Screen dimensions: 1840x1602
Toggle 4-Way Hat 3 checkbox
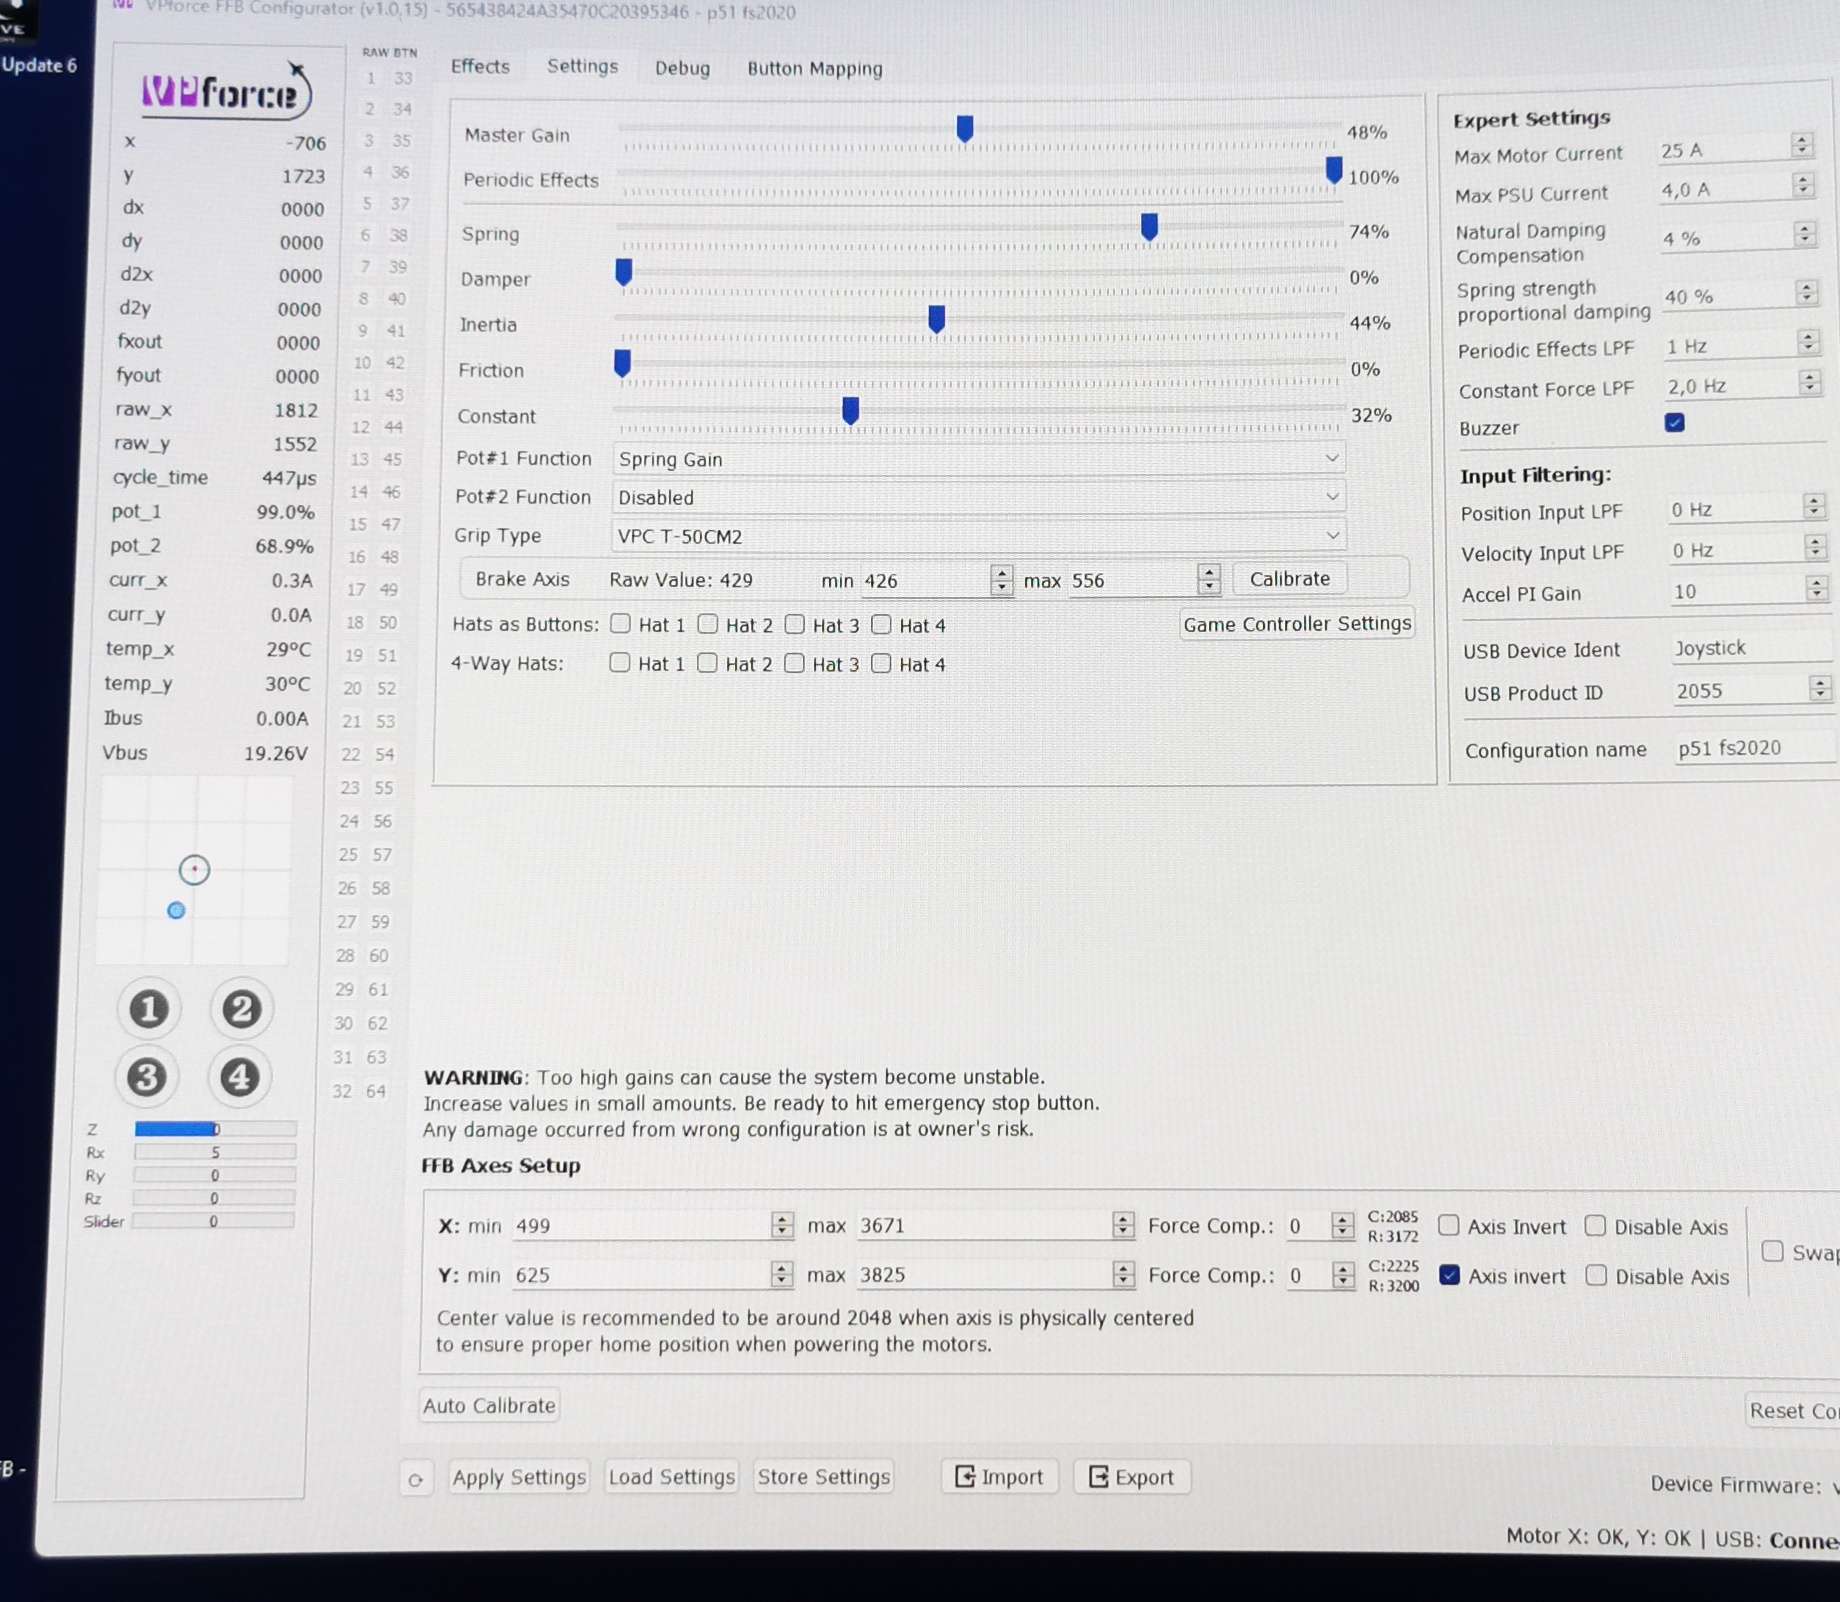[794, 663]
